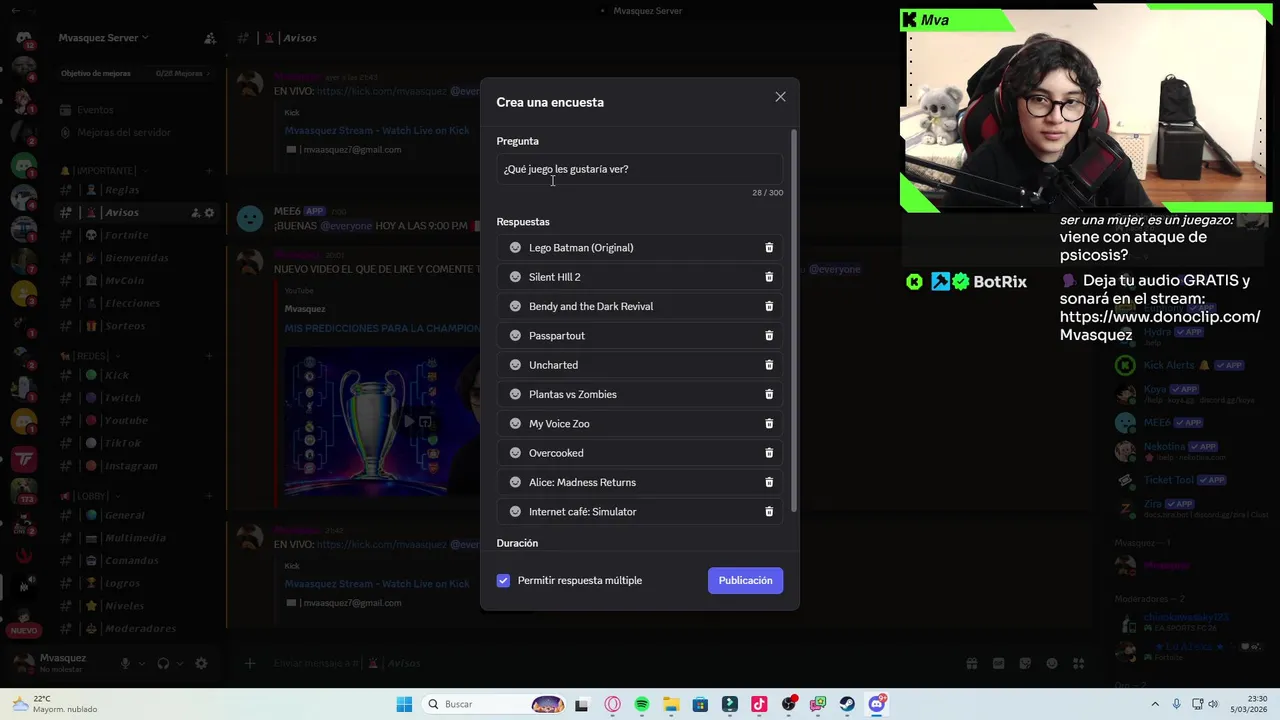
Task: Open user settings gear beside Mvasquez
Action: (201, 663)
